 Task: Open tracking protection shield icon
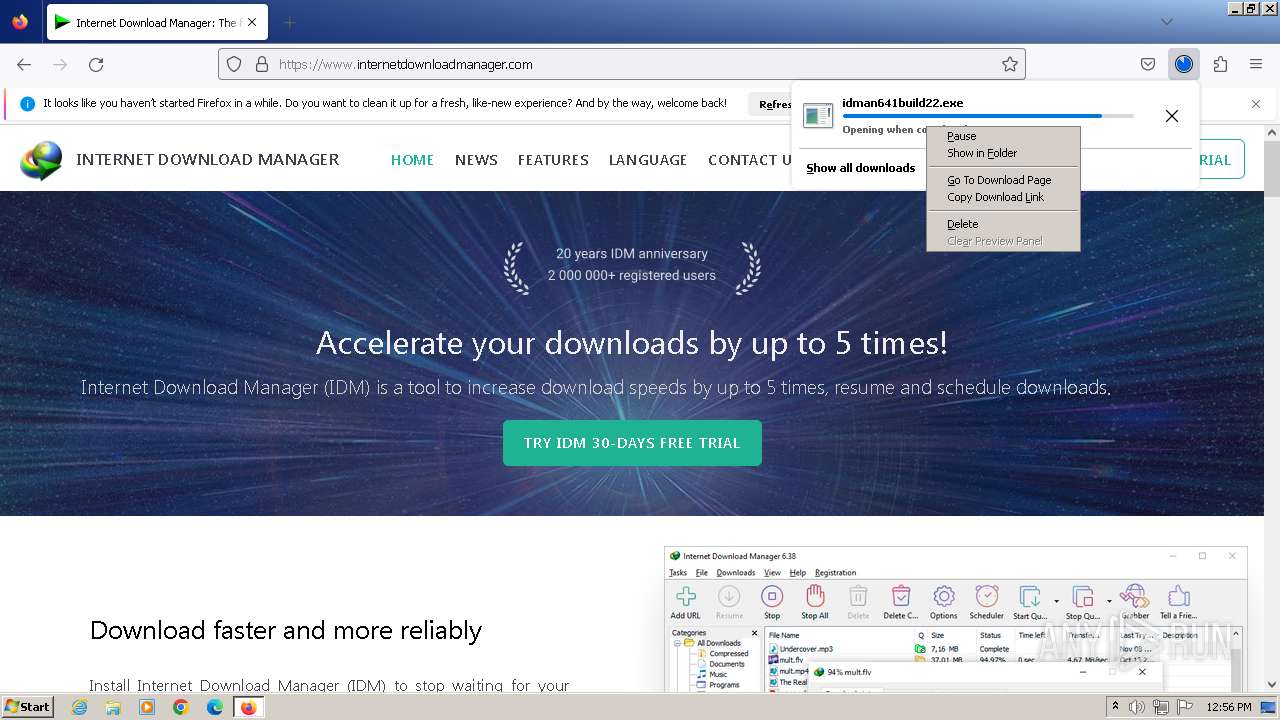pyautogui.click(x=234, y=64)
